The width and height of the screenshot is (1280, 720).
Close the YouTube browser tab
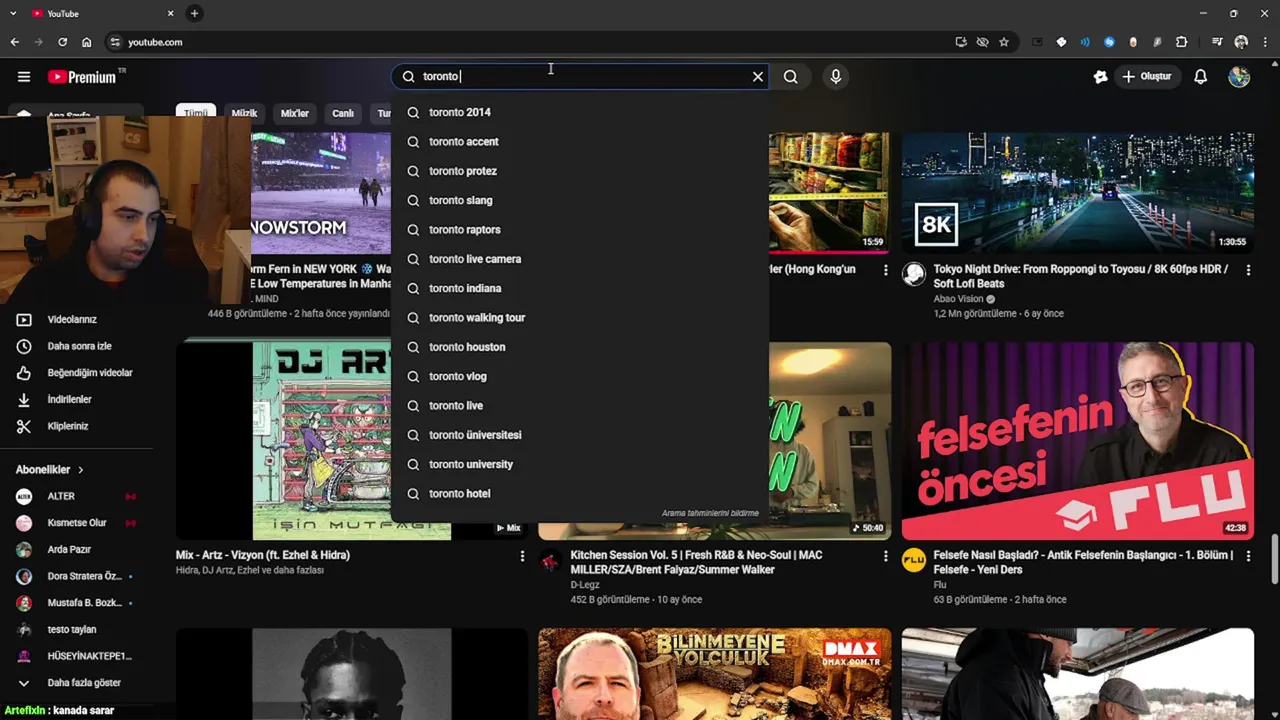point(170,13)
